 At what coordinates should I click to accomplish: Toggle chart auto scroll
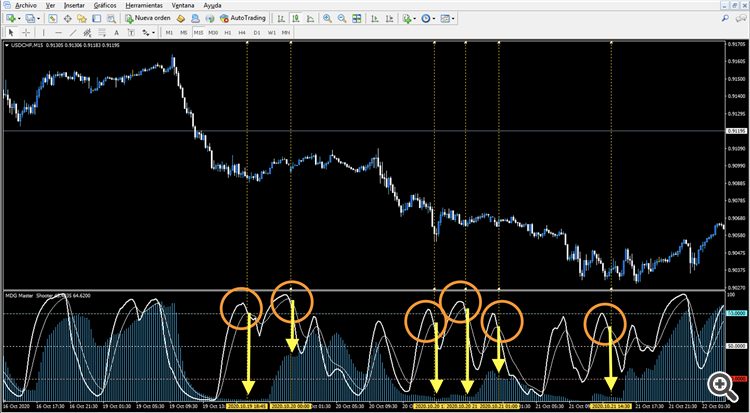coord(375,18)
